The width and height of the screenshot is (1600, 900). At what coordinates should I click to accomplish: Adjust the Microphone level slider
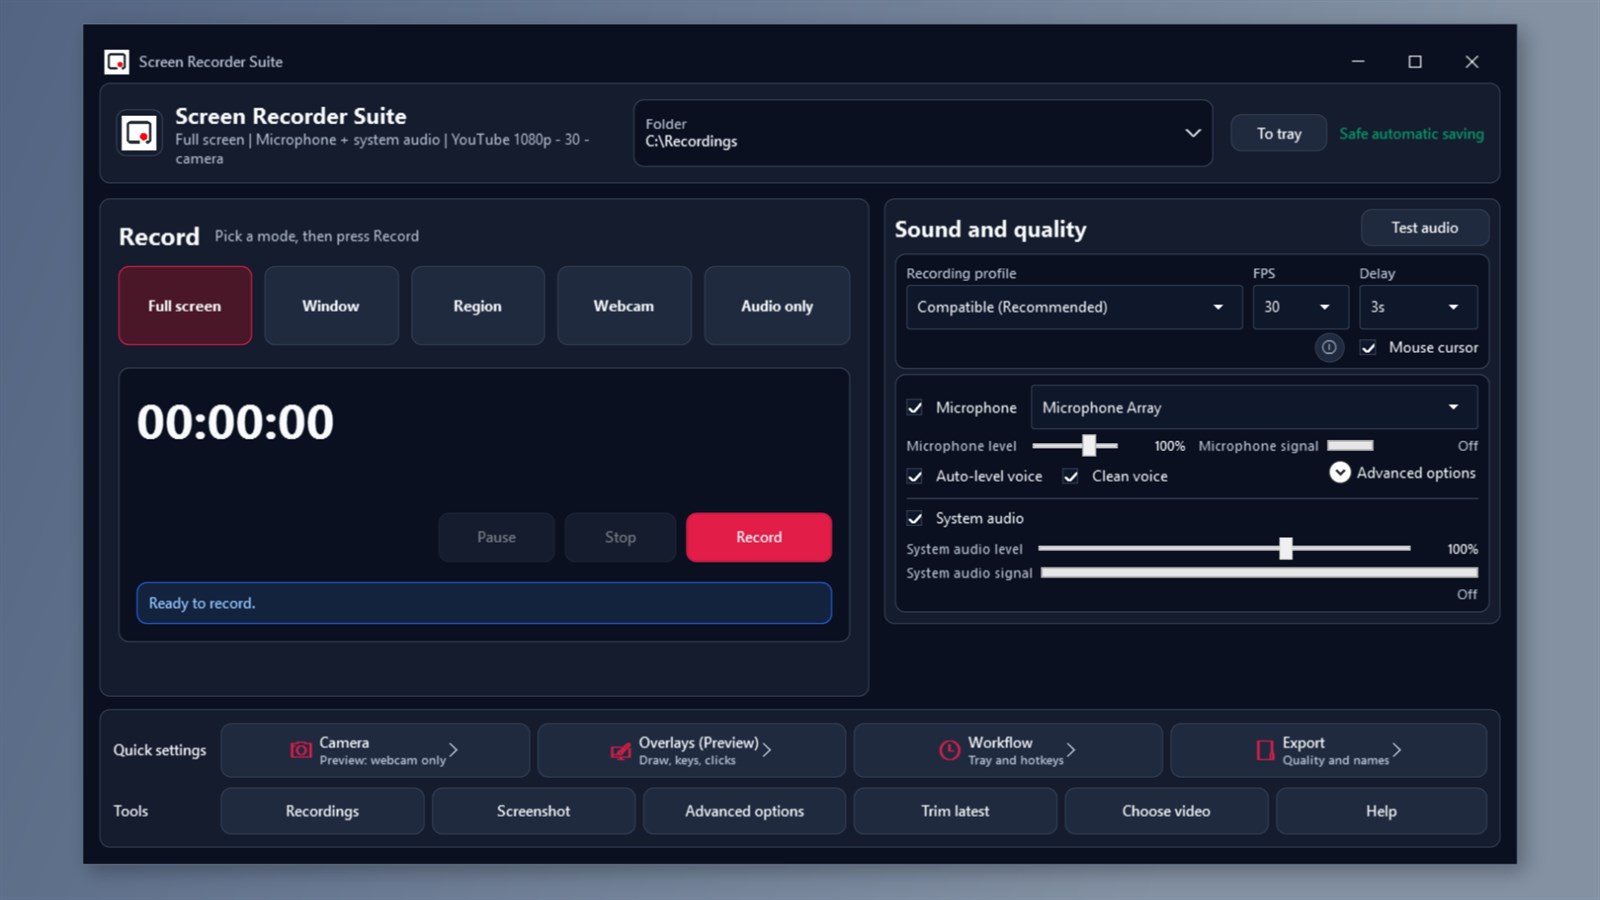click(1089, 446)
